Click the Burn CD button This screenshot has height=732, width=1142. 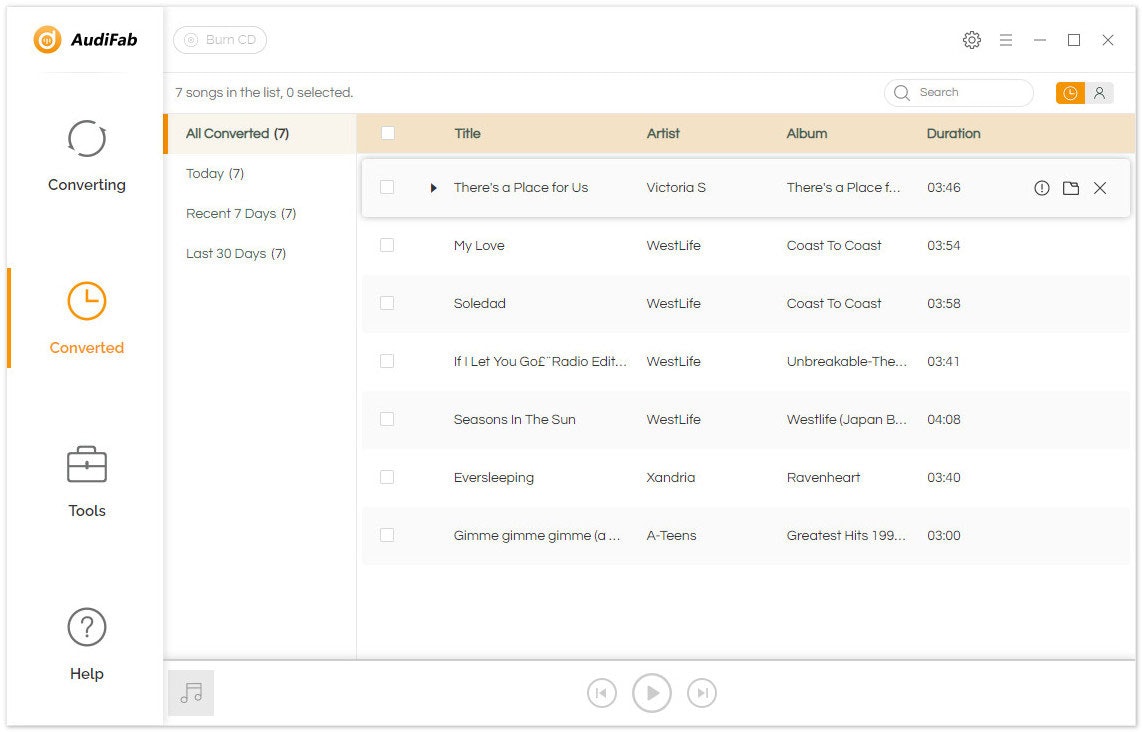pos(220,40)
